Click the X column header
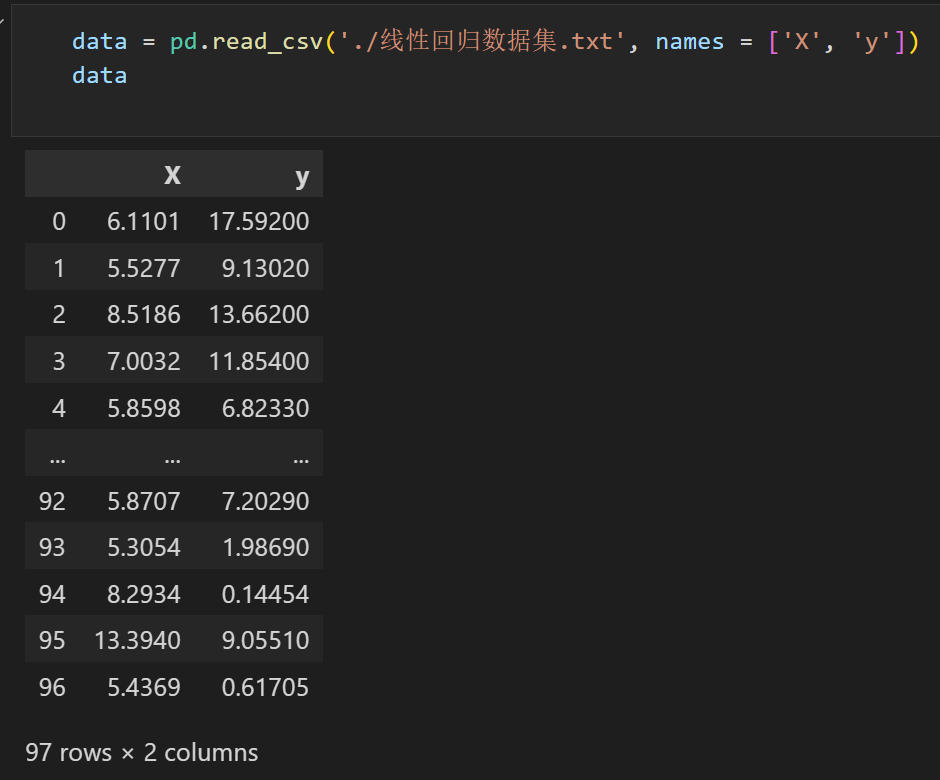Screen dimensions: 940x780 point(173,175)
